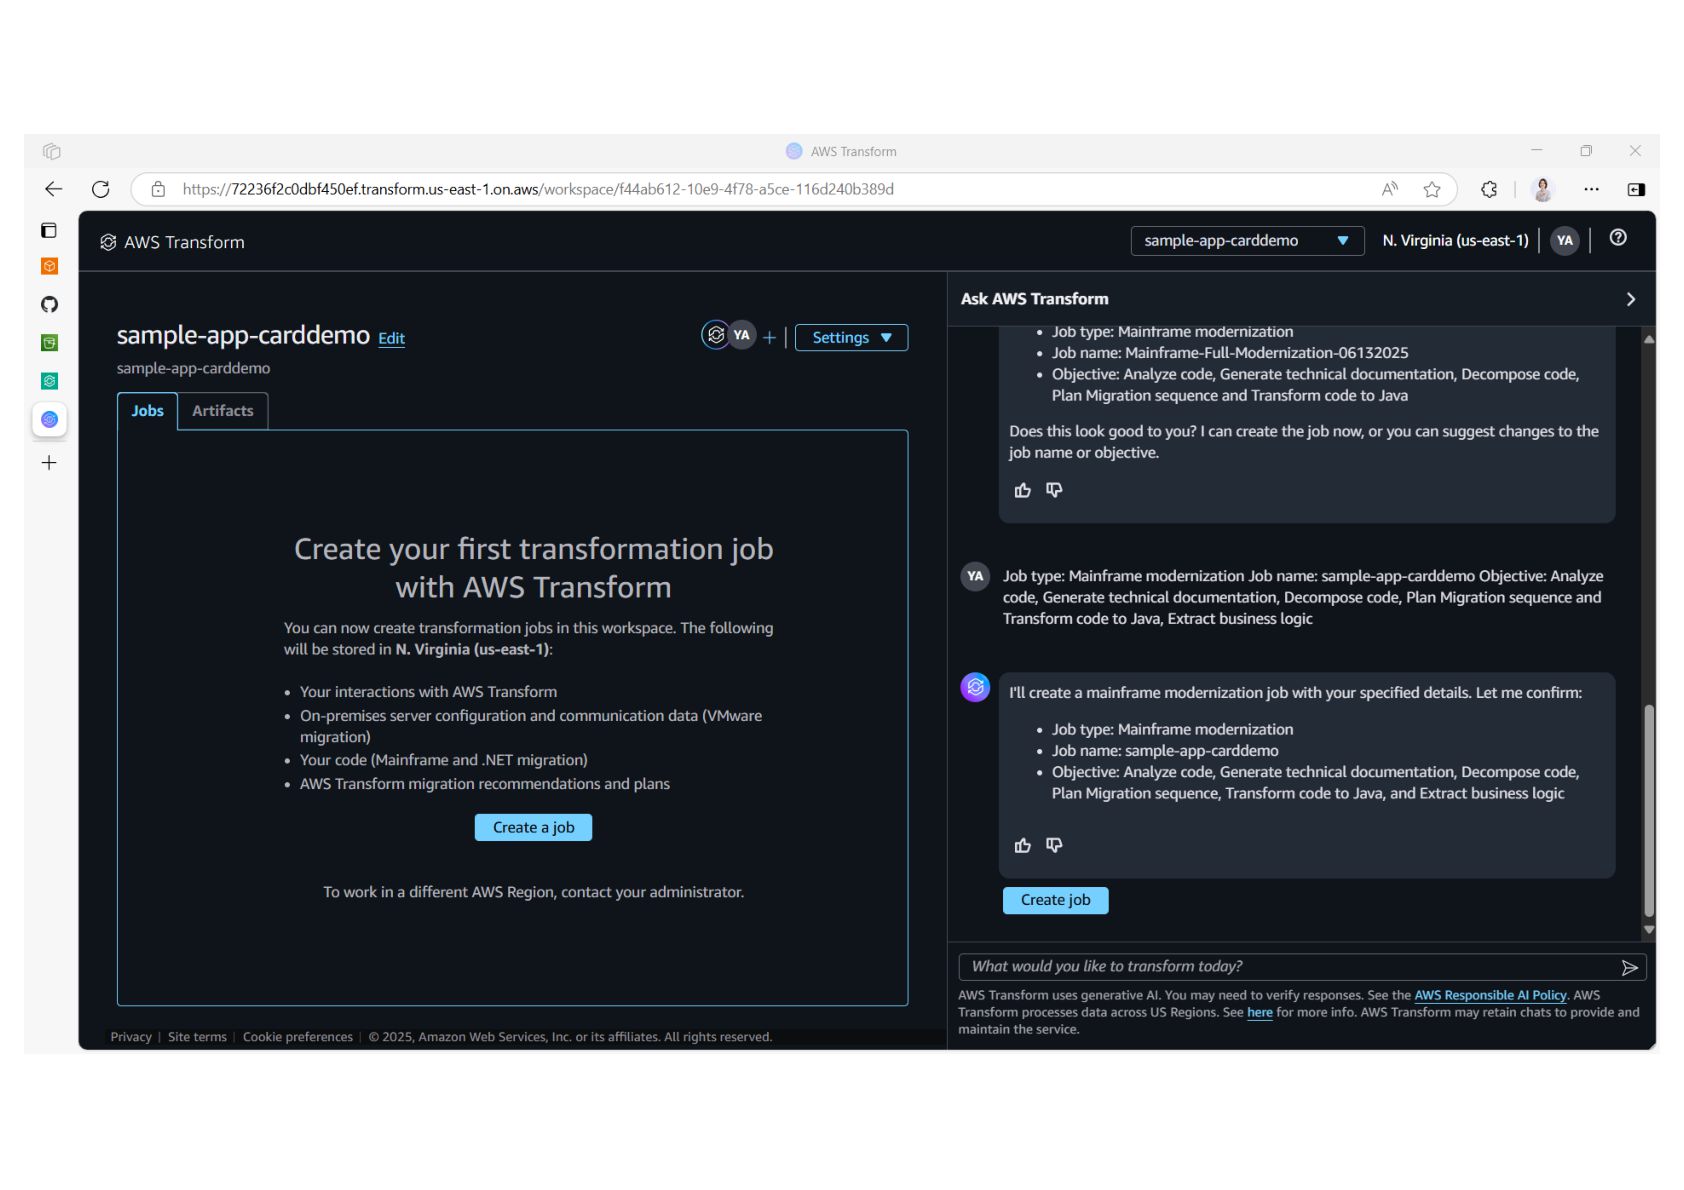Open the N. Virginia region selector

coord(1455,241)
